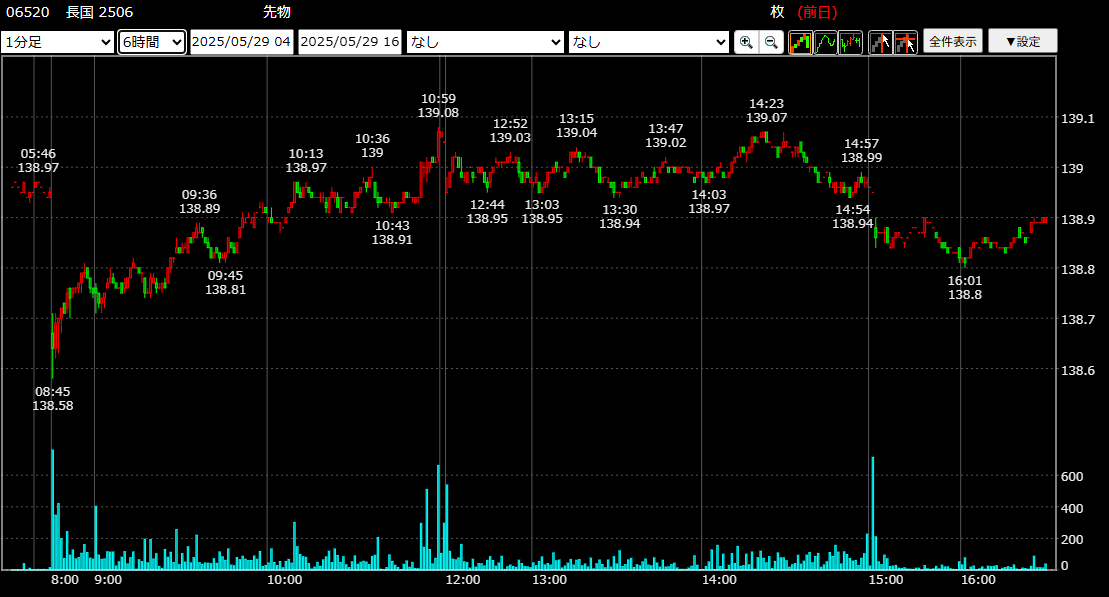
Task: Open the first なし indicator dropdown
Action: point(485,42)
